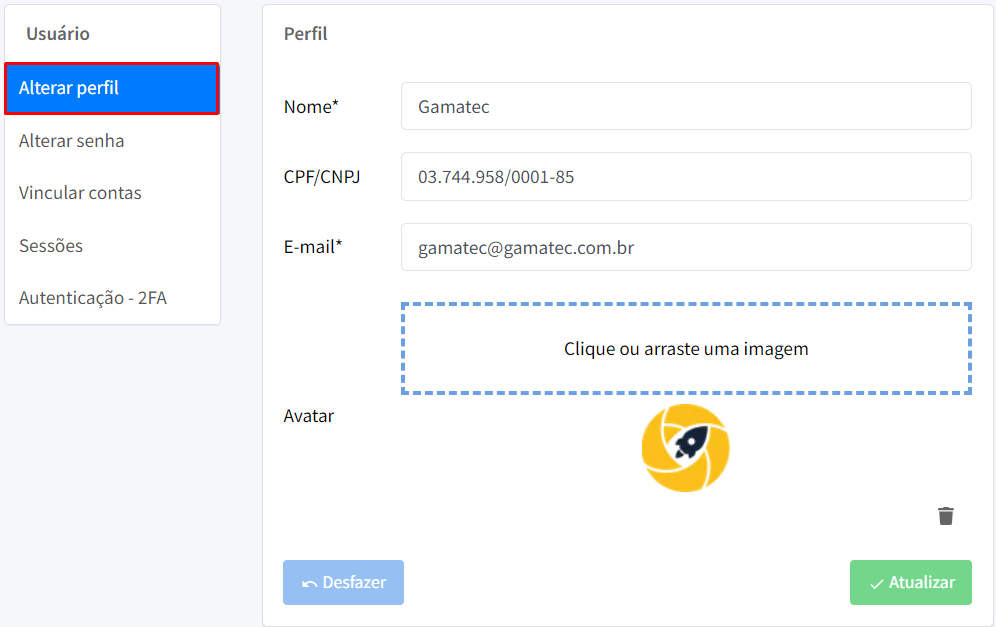Click the Atualizar button

(x=910, y=582)
